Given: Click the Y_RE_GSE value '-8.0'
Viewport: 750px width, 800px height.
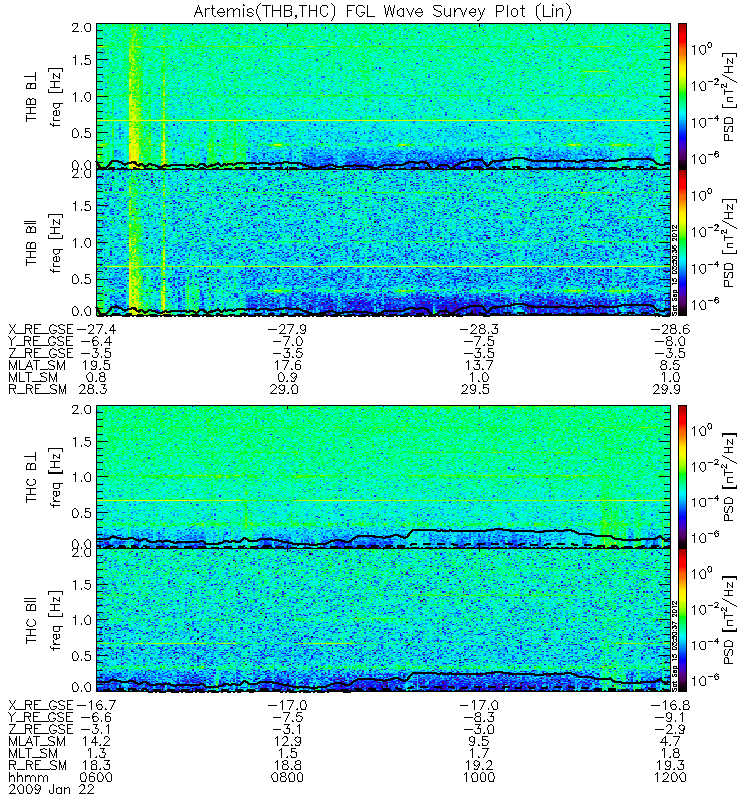Looking at the screenshot, I should click(670, 341).
